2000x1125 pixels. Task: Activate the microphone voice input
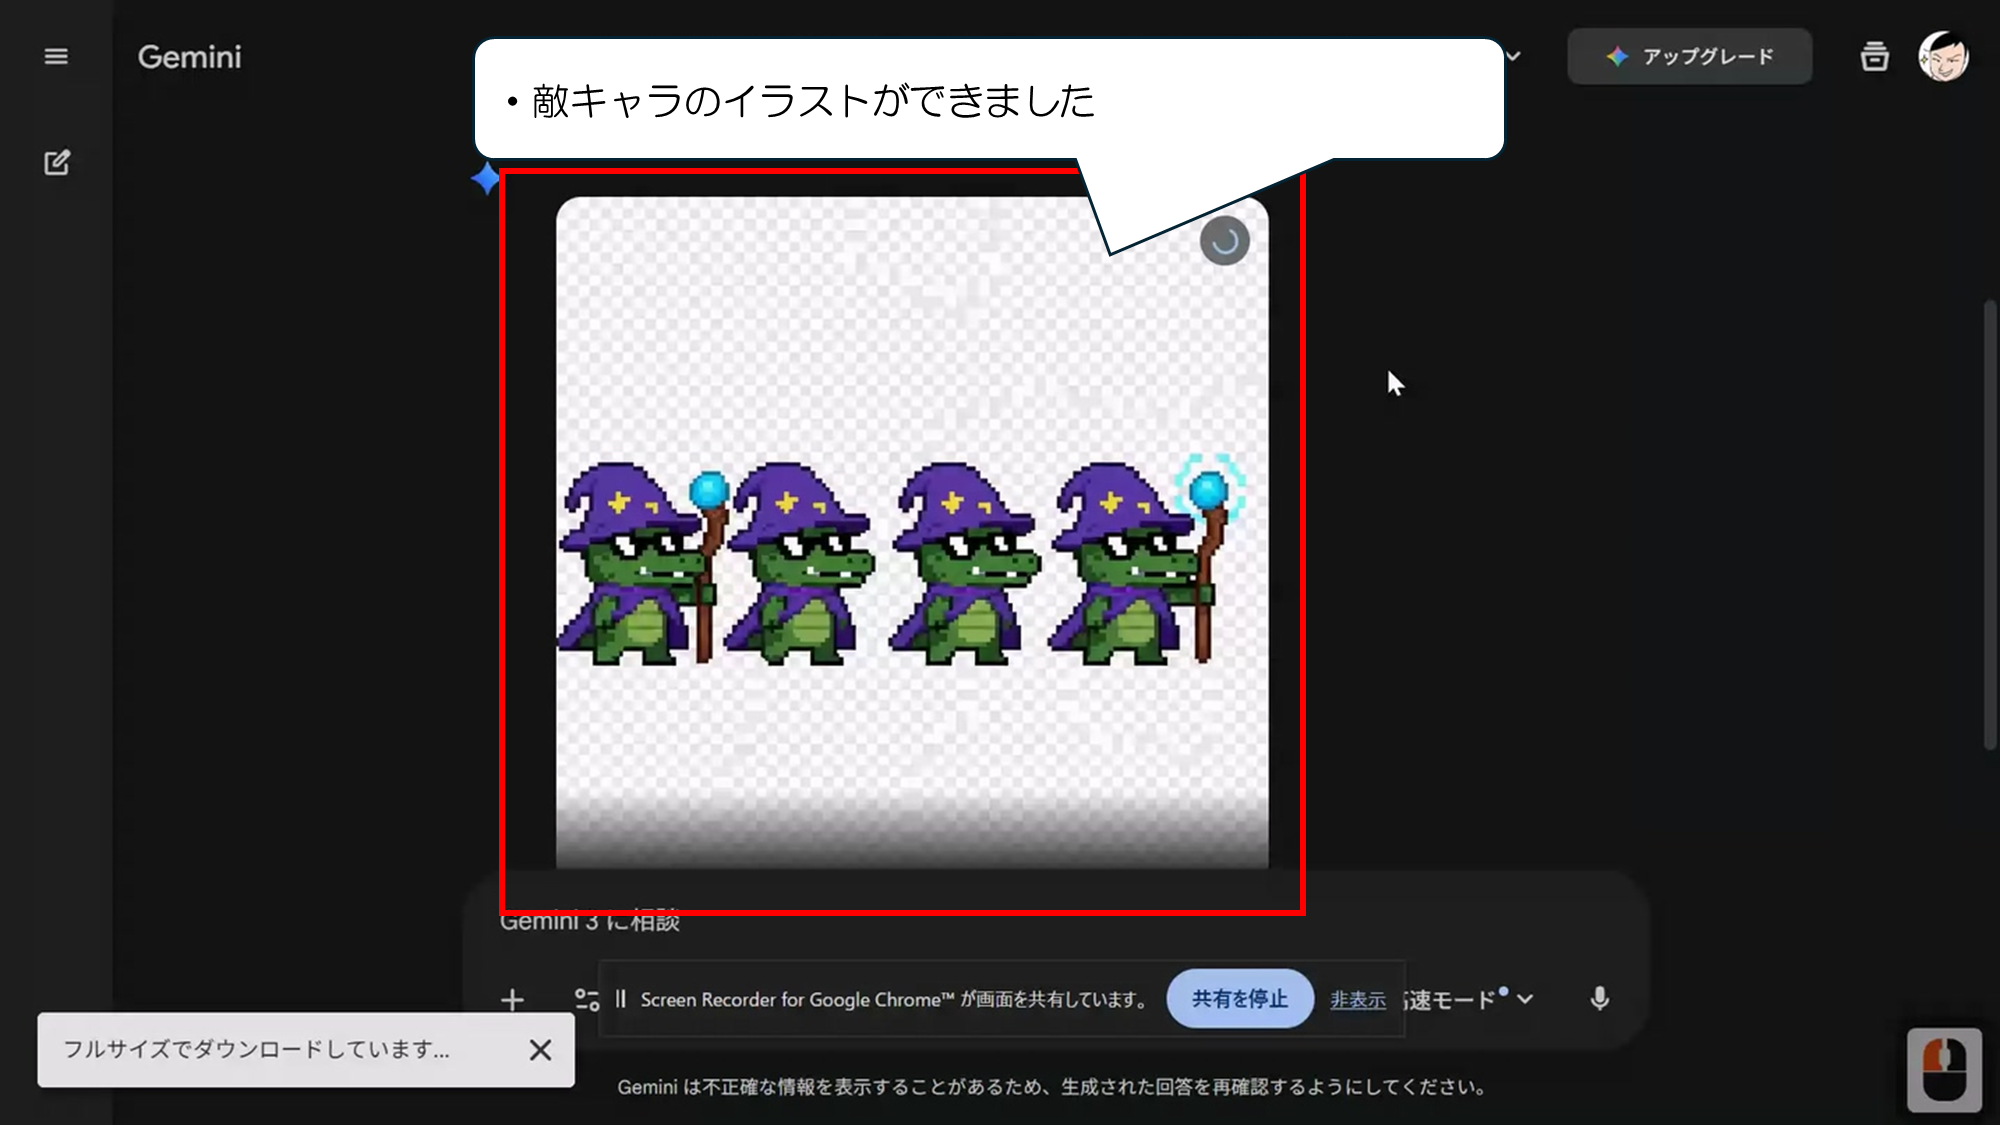[x=1599, y=998]
